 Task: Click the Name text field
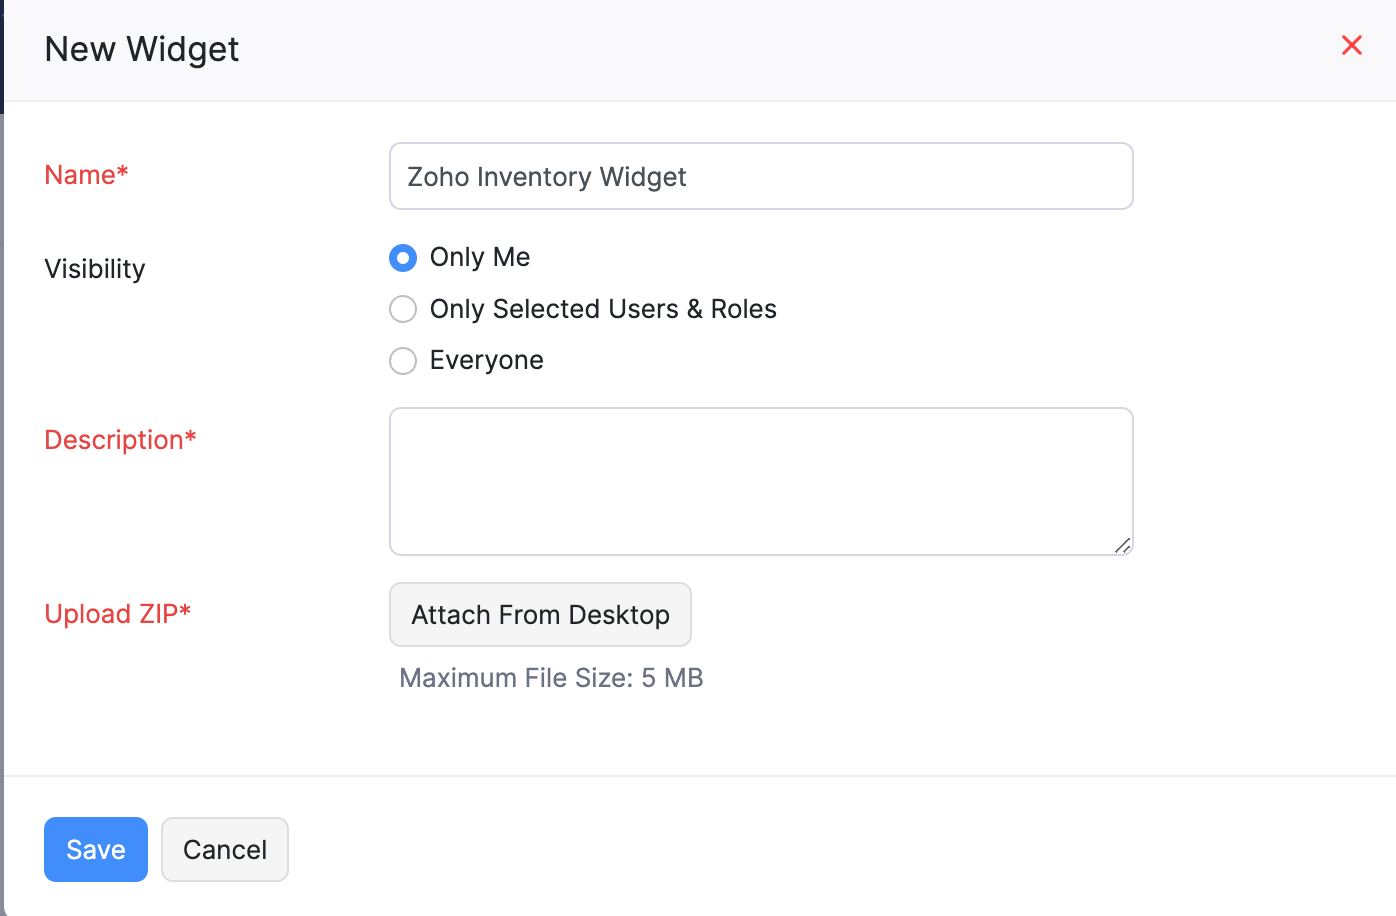[760, 176]
